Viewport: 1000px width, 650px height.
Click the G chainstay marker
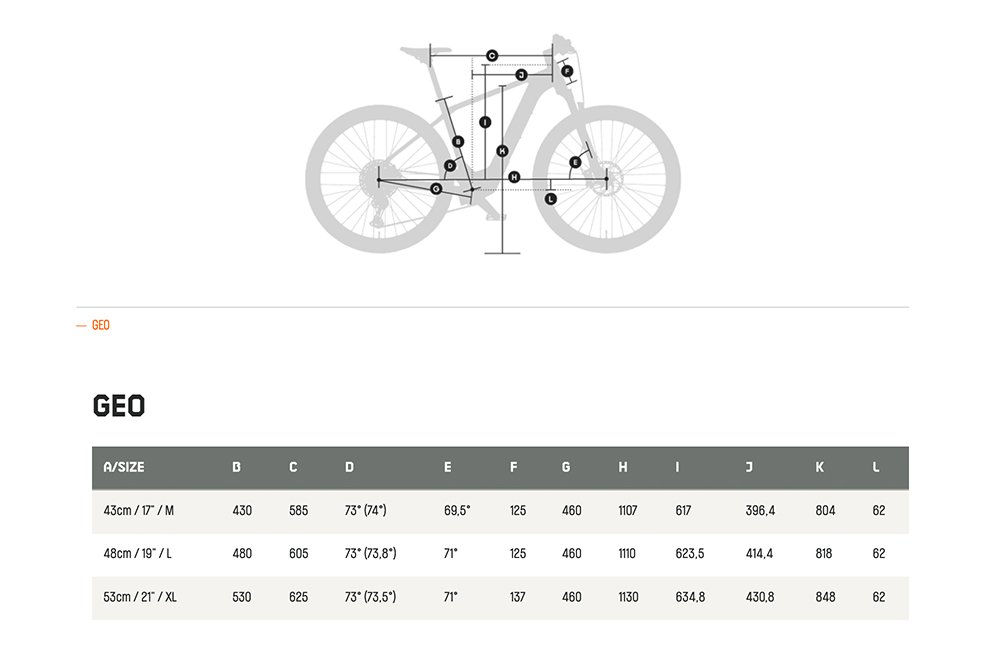click(x=436, y=189)
